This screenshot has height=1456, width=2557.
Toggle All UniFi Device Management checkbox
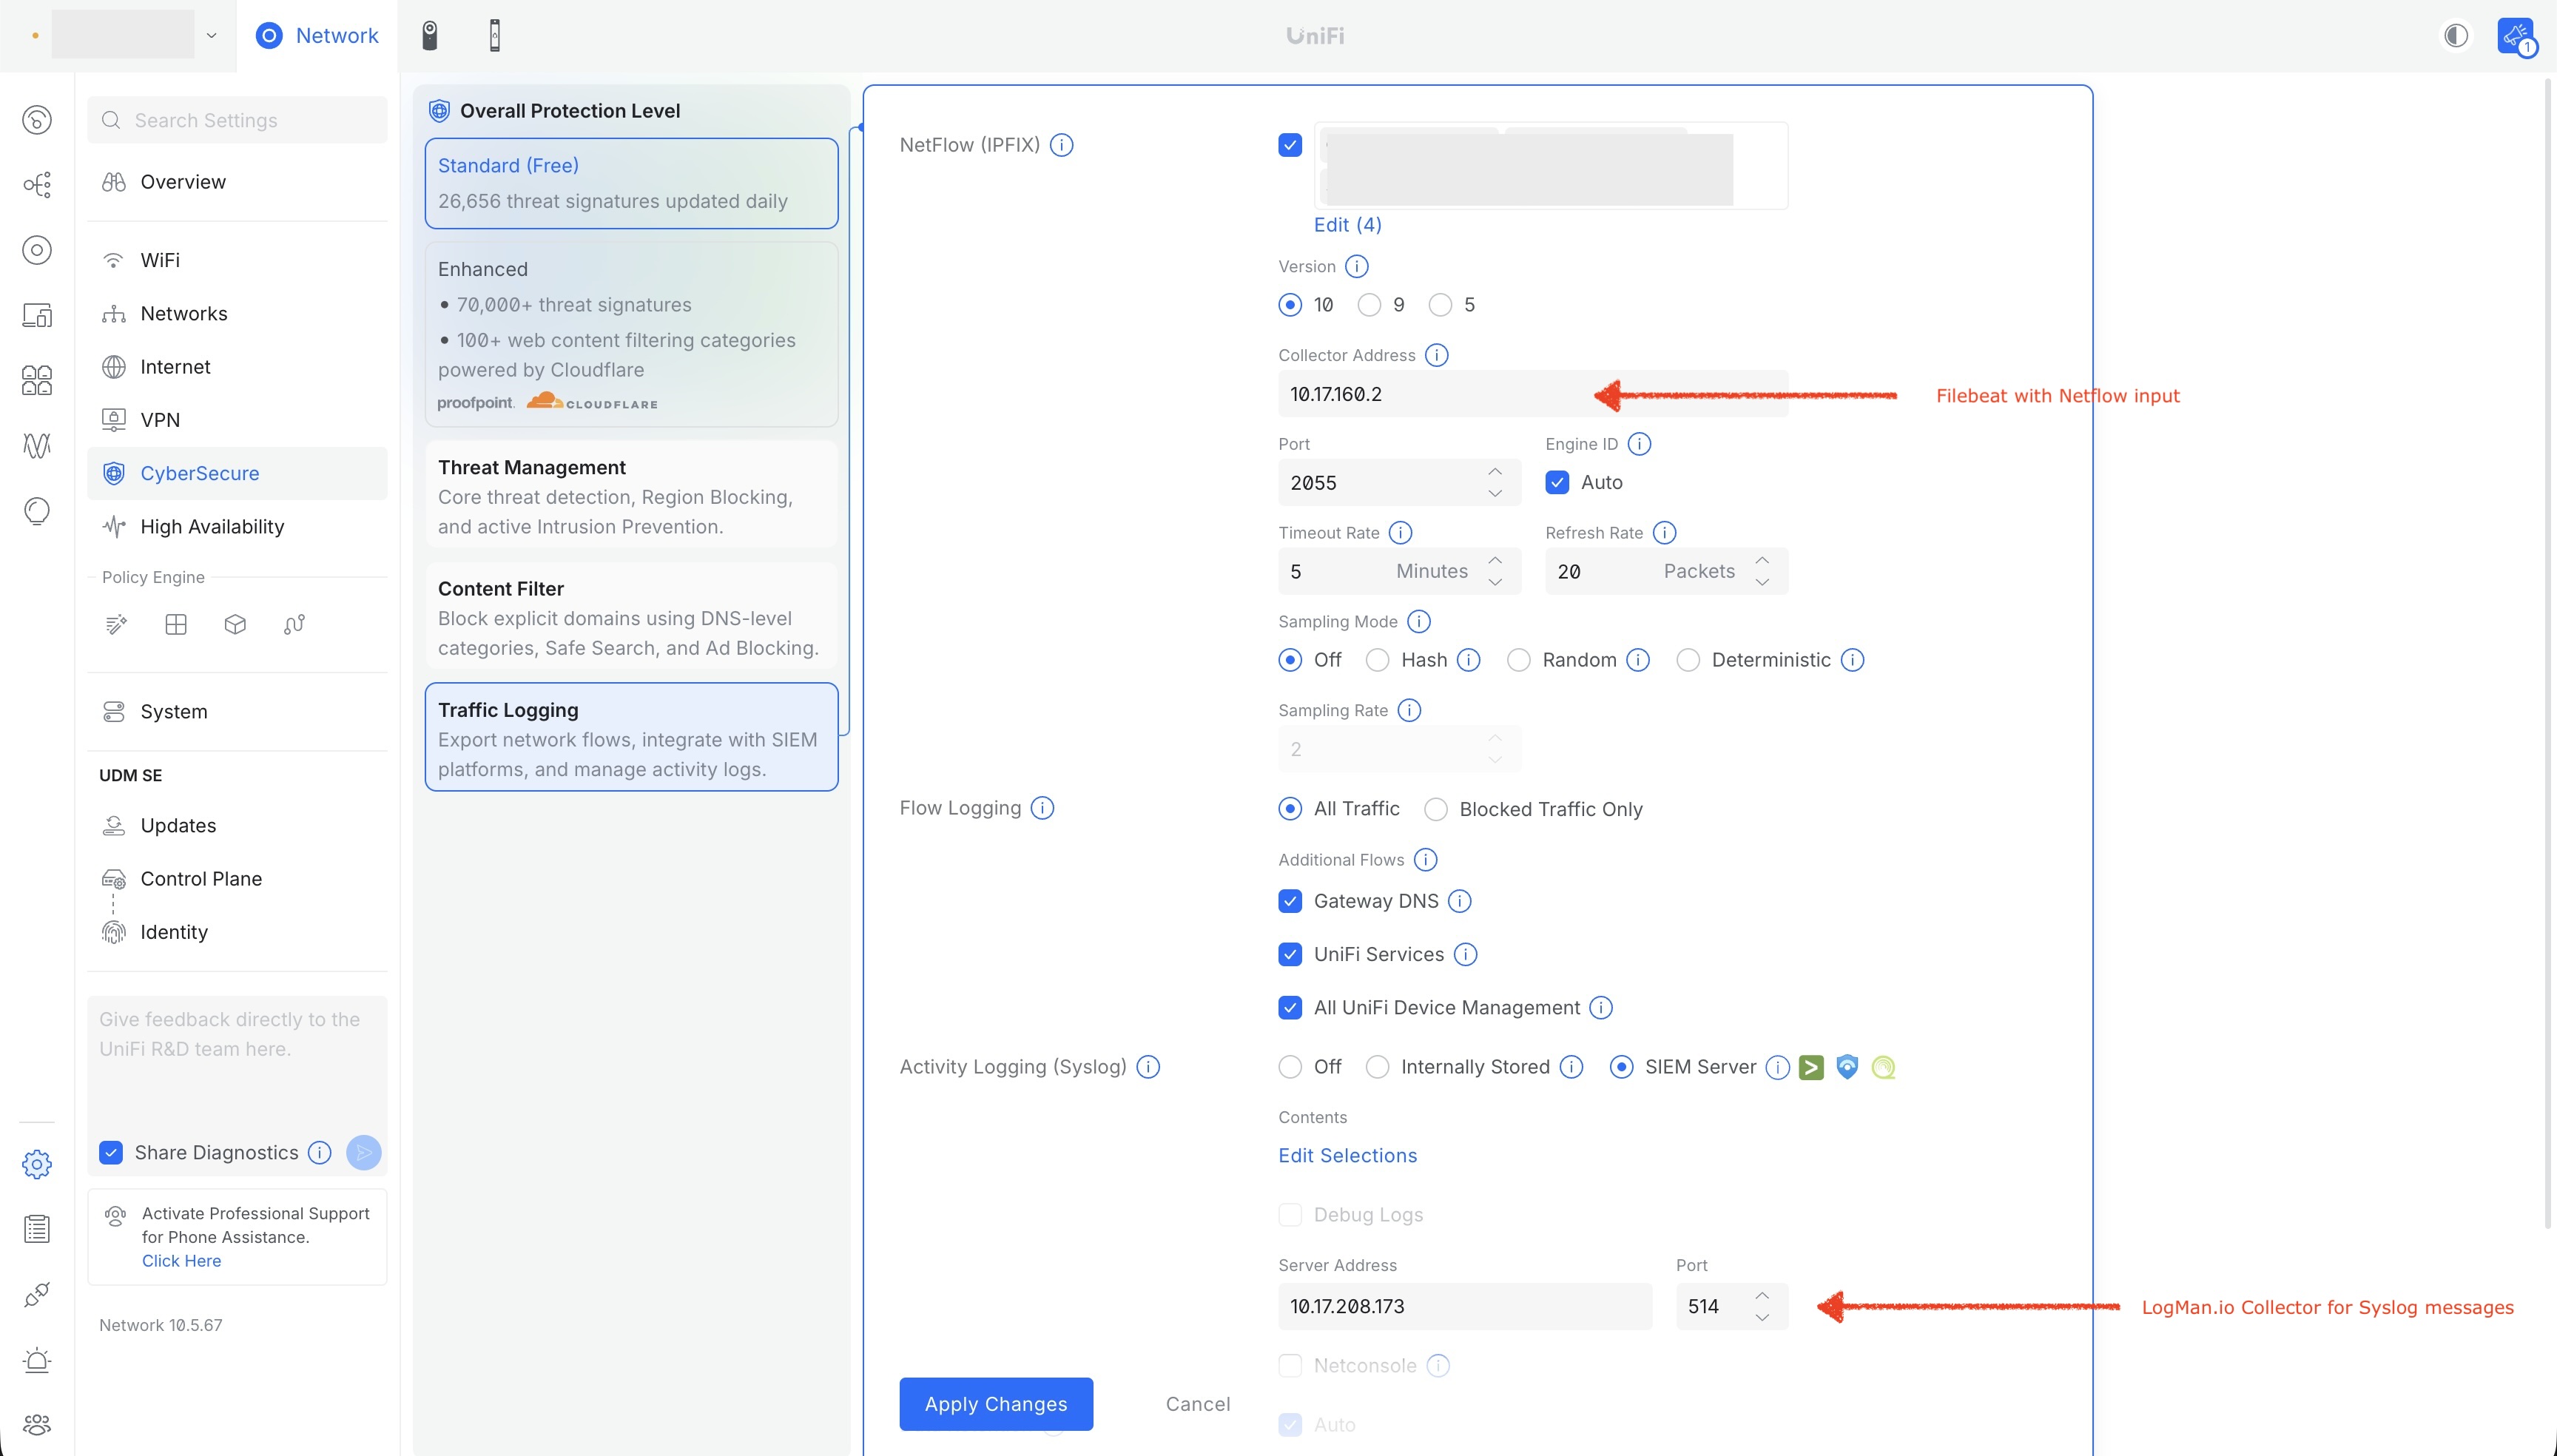(x=1290, y=1007)
